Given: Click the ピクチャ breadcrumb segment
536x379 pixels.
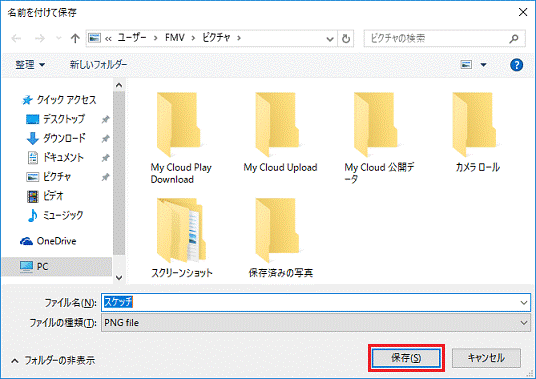Looking at the screenshot, I should click(x=216, y=38).
